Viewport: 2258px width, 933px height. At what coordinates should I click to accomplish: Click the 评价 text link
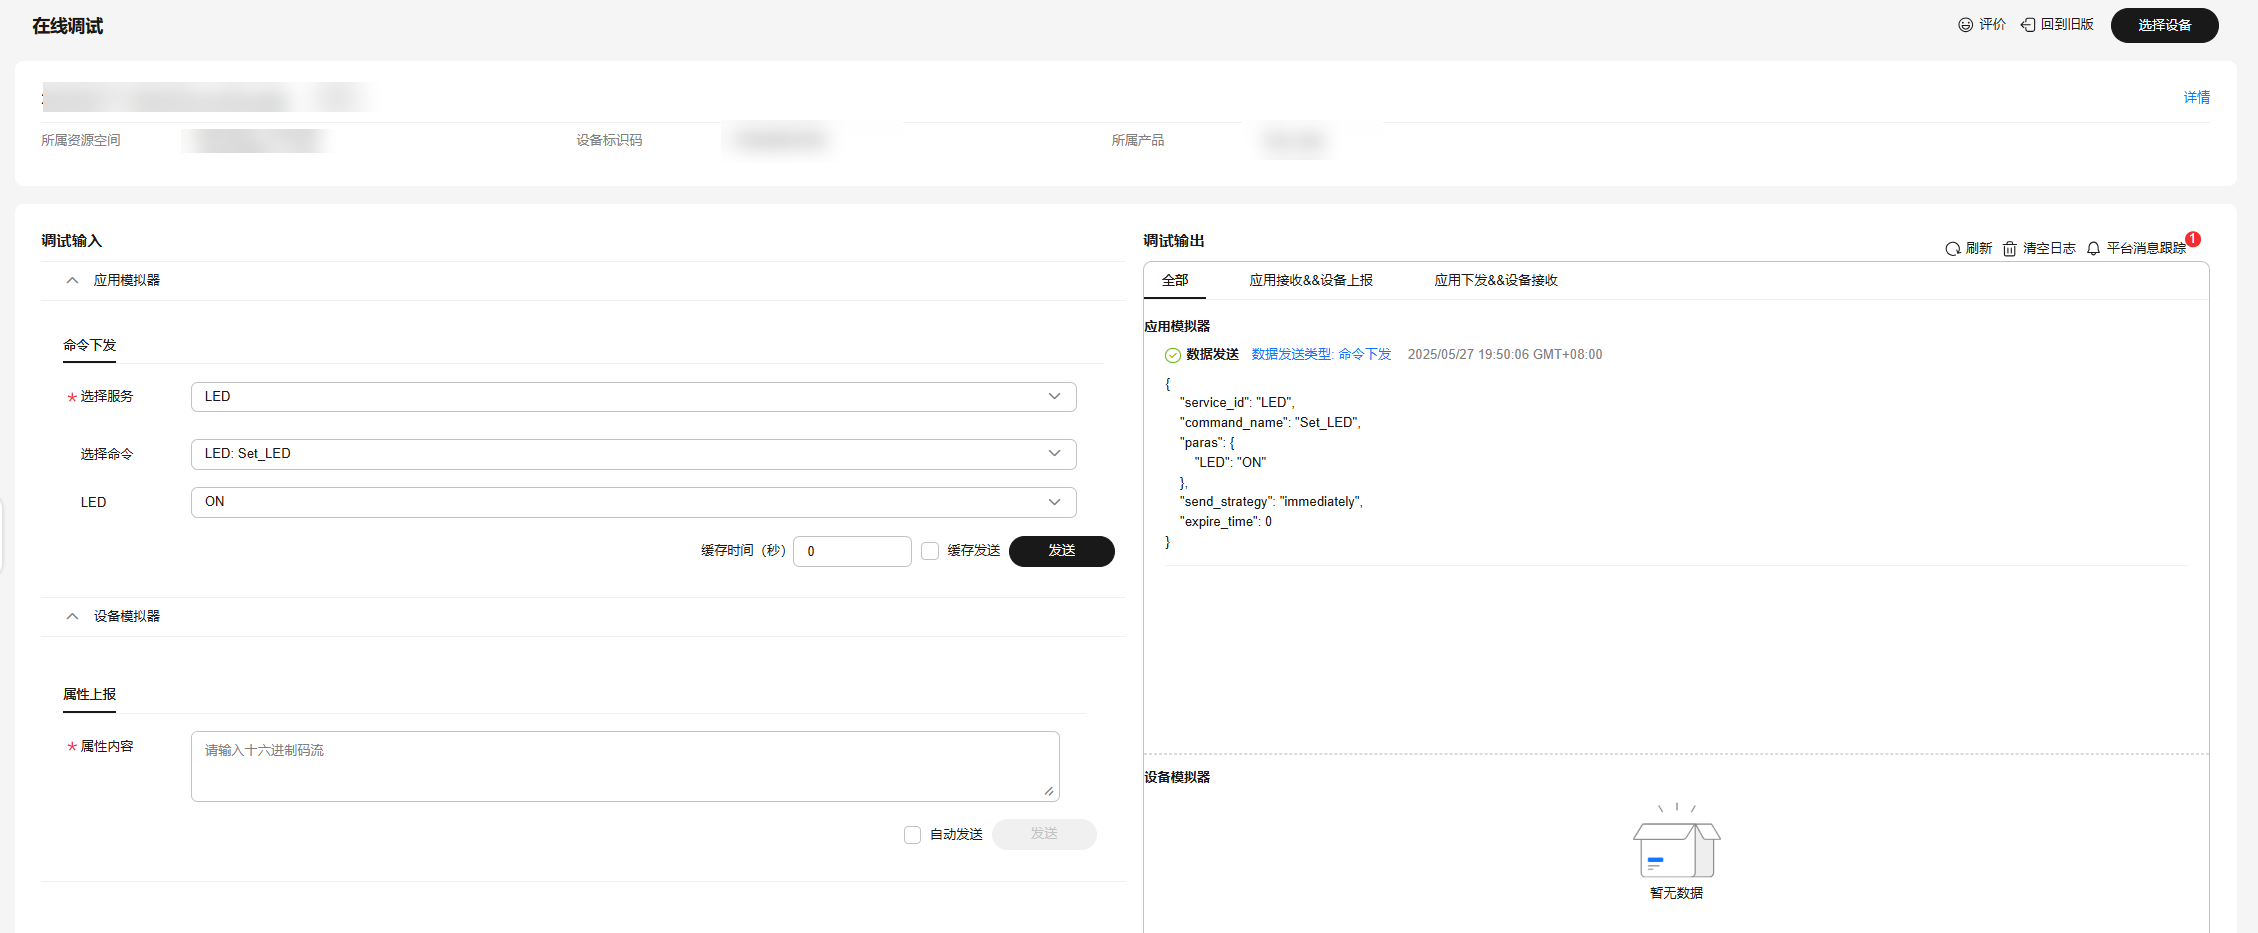(x=1992, y=25)
